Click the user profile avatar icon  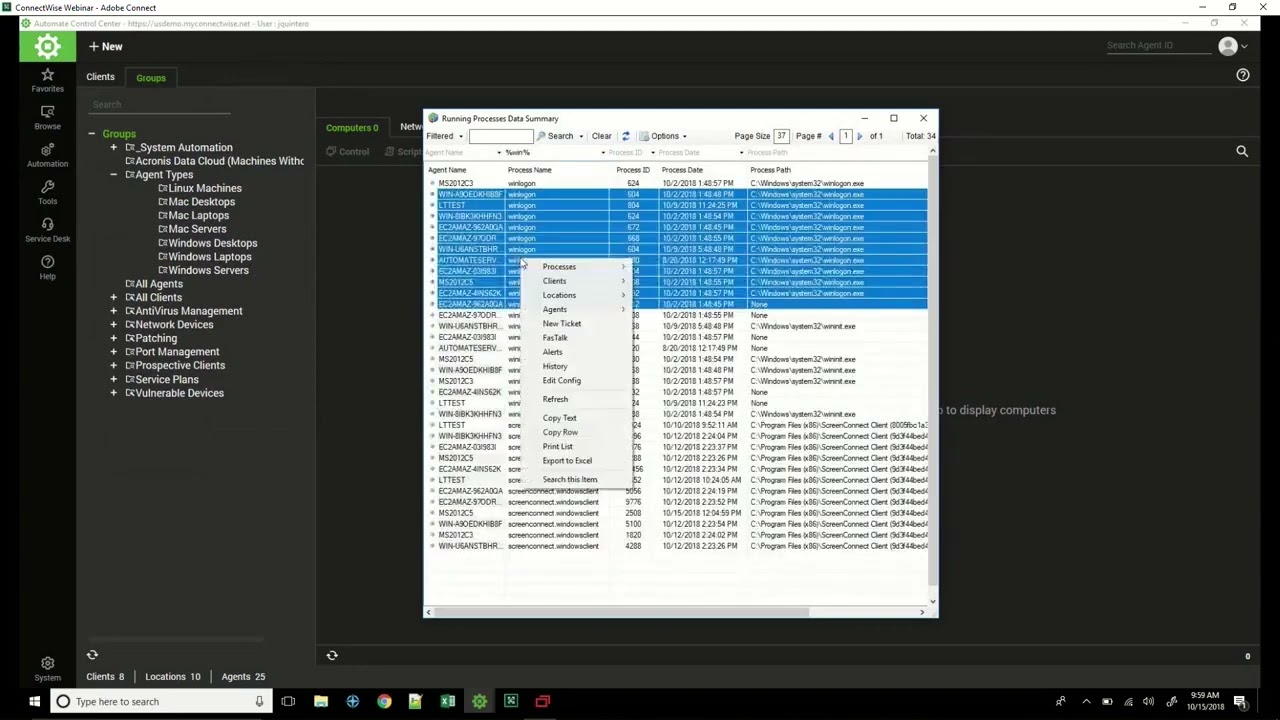[x=1228, y=46]
